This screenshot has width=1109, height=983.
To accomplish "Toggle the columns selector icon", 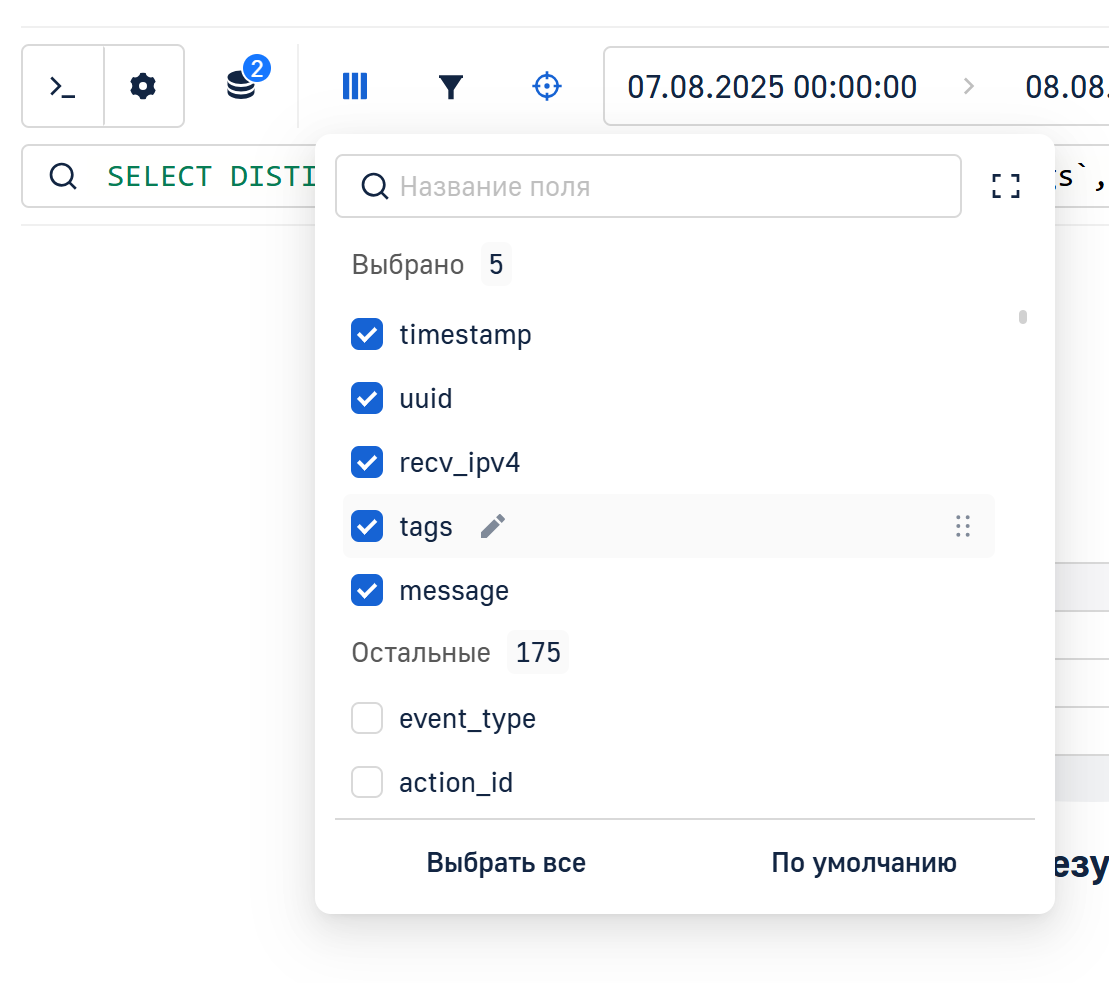I will click(355, 87).
